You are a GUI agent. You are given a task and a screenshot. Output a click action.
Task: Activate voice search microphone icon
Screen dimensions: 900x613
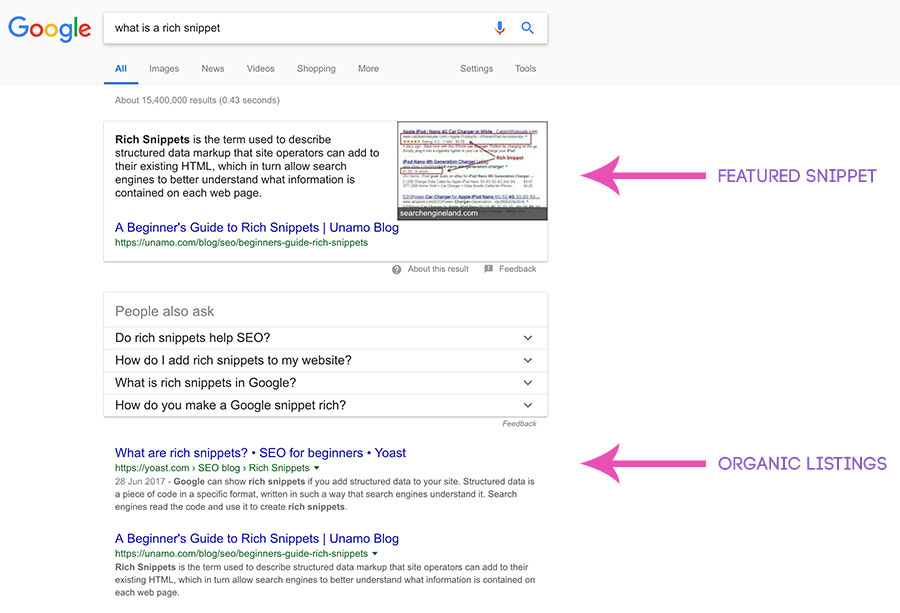tap(500, 28)
